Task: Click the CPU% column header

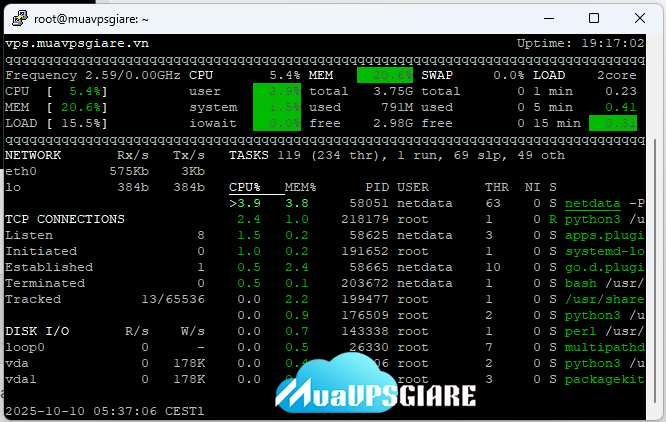Action: [245, 187]
